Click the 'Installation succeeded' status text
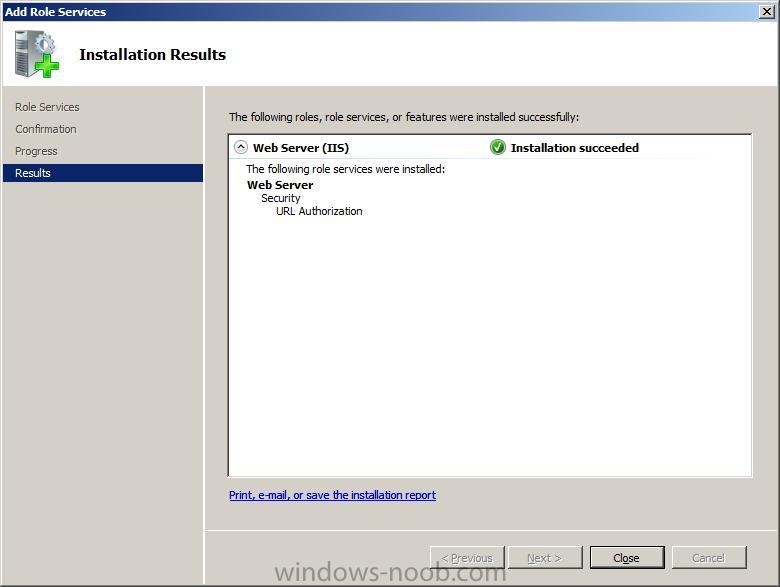The image size is (780, 587). point(575,148)
